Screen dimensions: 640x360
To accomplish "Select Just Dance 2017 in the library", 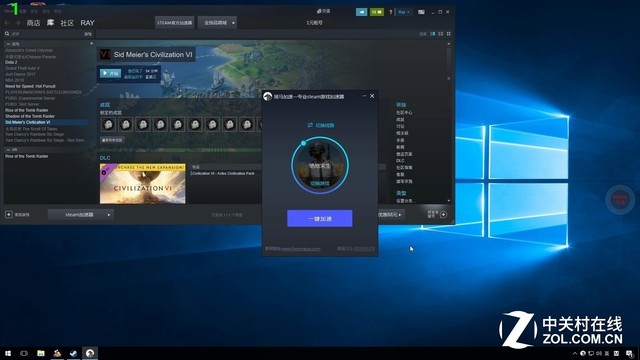I will [20, 74].
